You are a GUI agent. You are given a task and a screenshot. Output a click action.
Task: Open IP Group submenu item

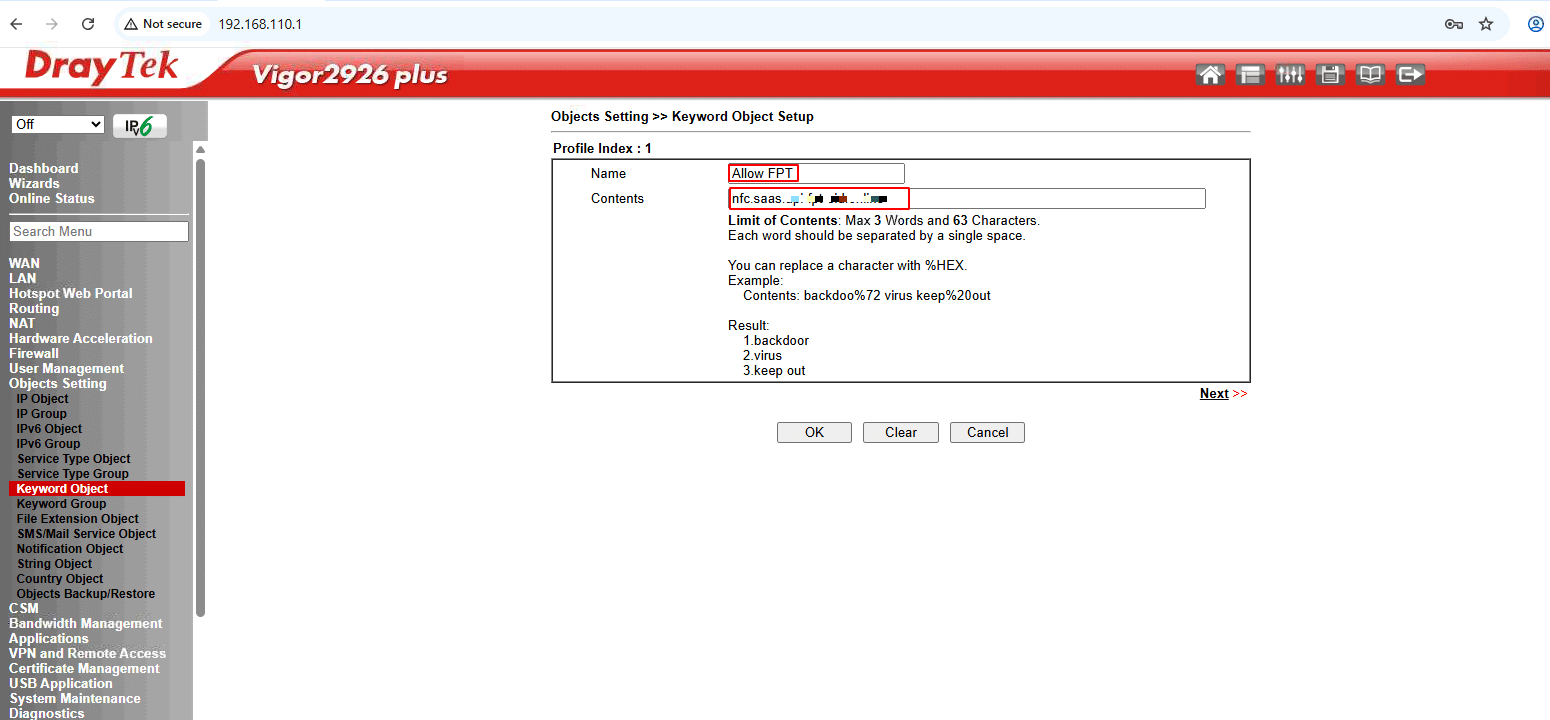42,413
